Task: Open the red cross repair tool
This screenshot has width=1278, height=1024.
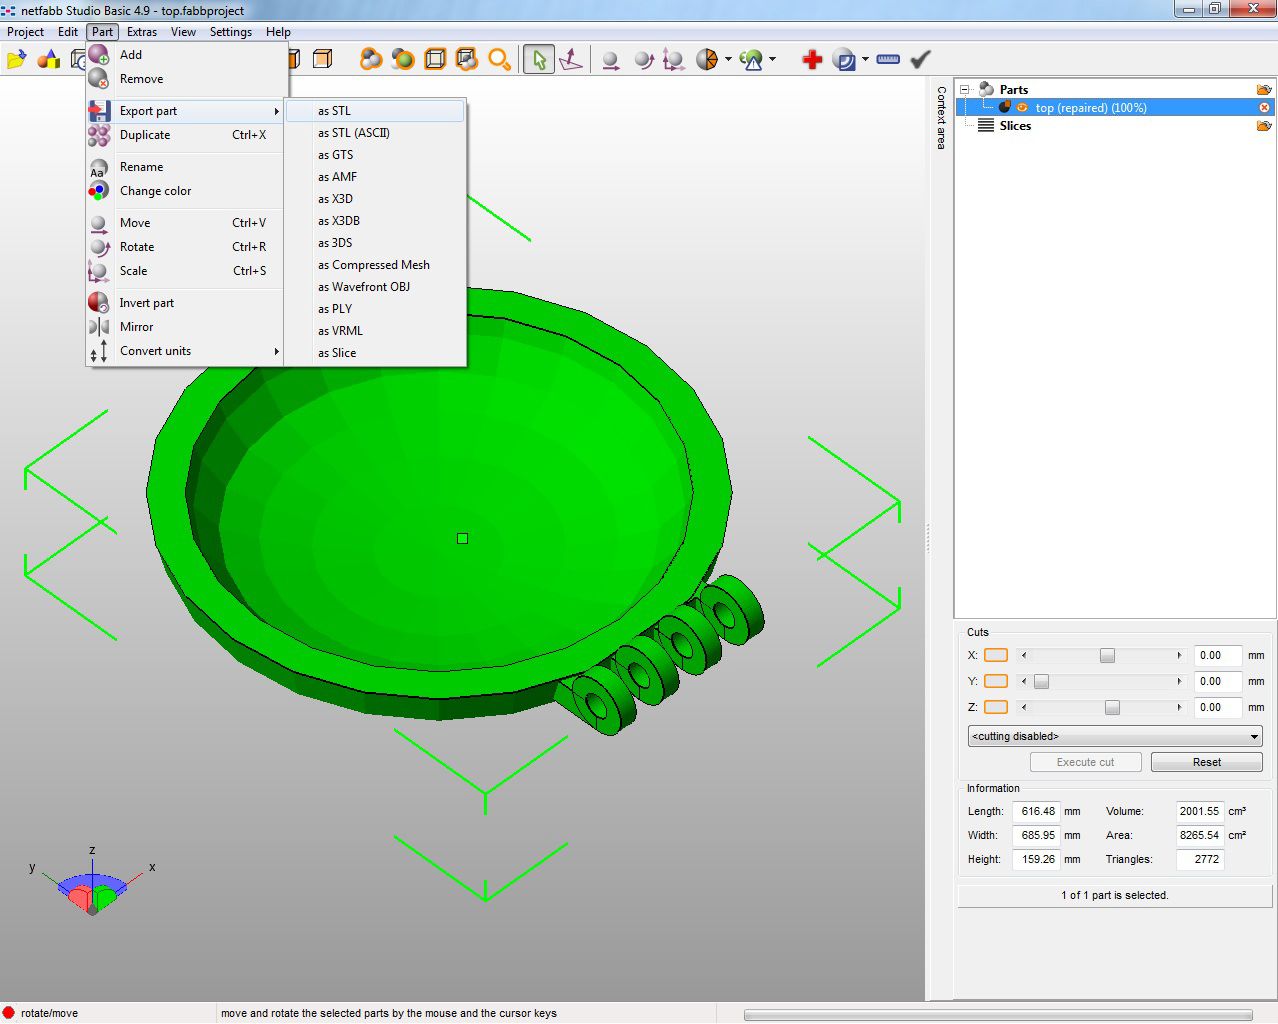Action: (811, 59)
